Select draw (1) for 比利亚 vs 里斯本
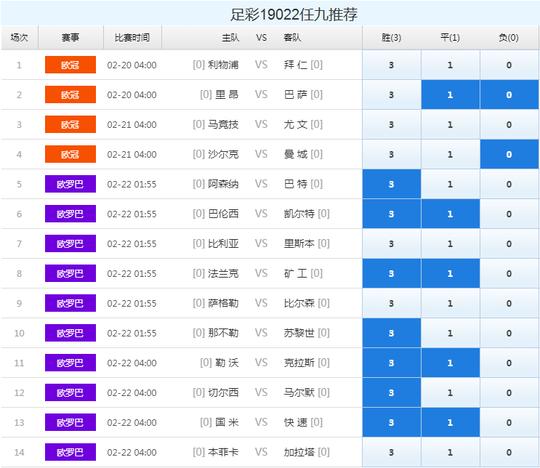The width and height of the screenshot is (540, 468). (450, 243)
